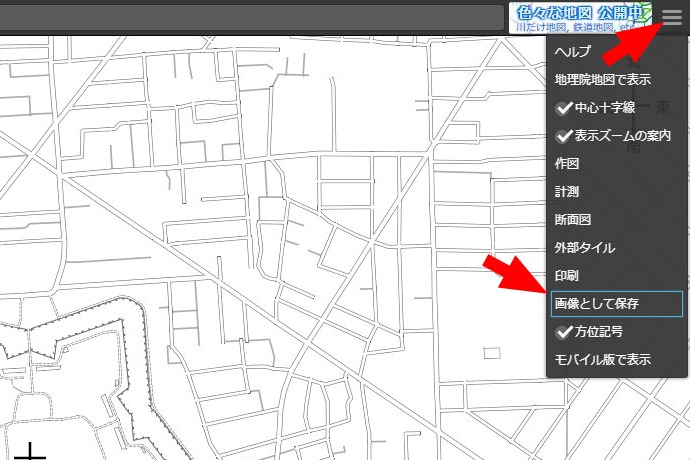The width and height of the screenshot is (690, 460).
Task: Toggle the 中心十字線 center crosshair option
Action: [600, 108]
